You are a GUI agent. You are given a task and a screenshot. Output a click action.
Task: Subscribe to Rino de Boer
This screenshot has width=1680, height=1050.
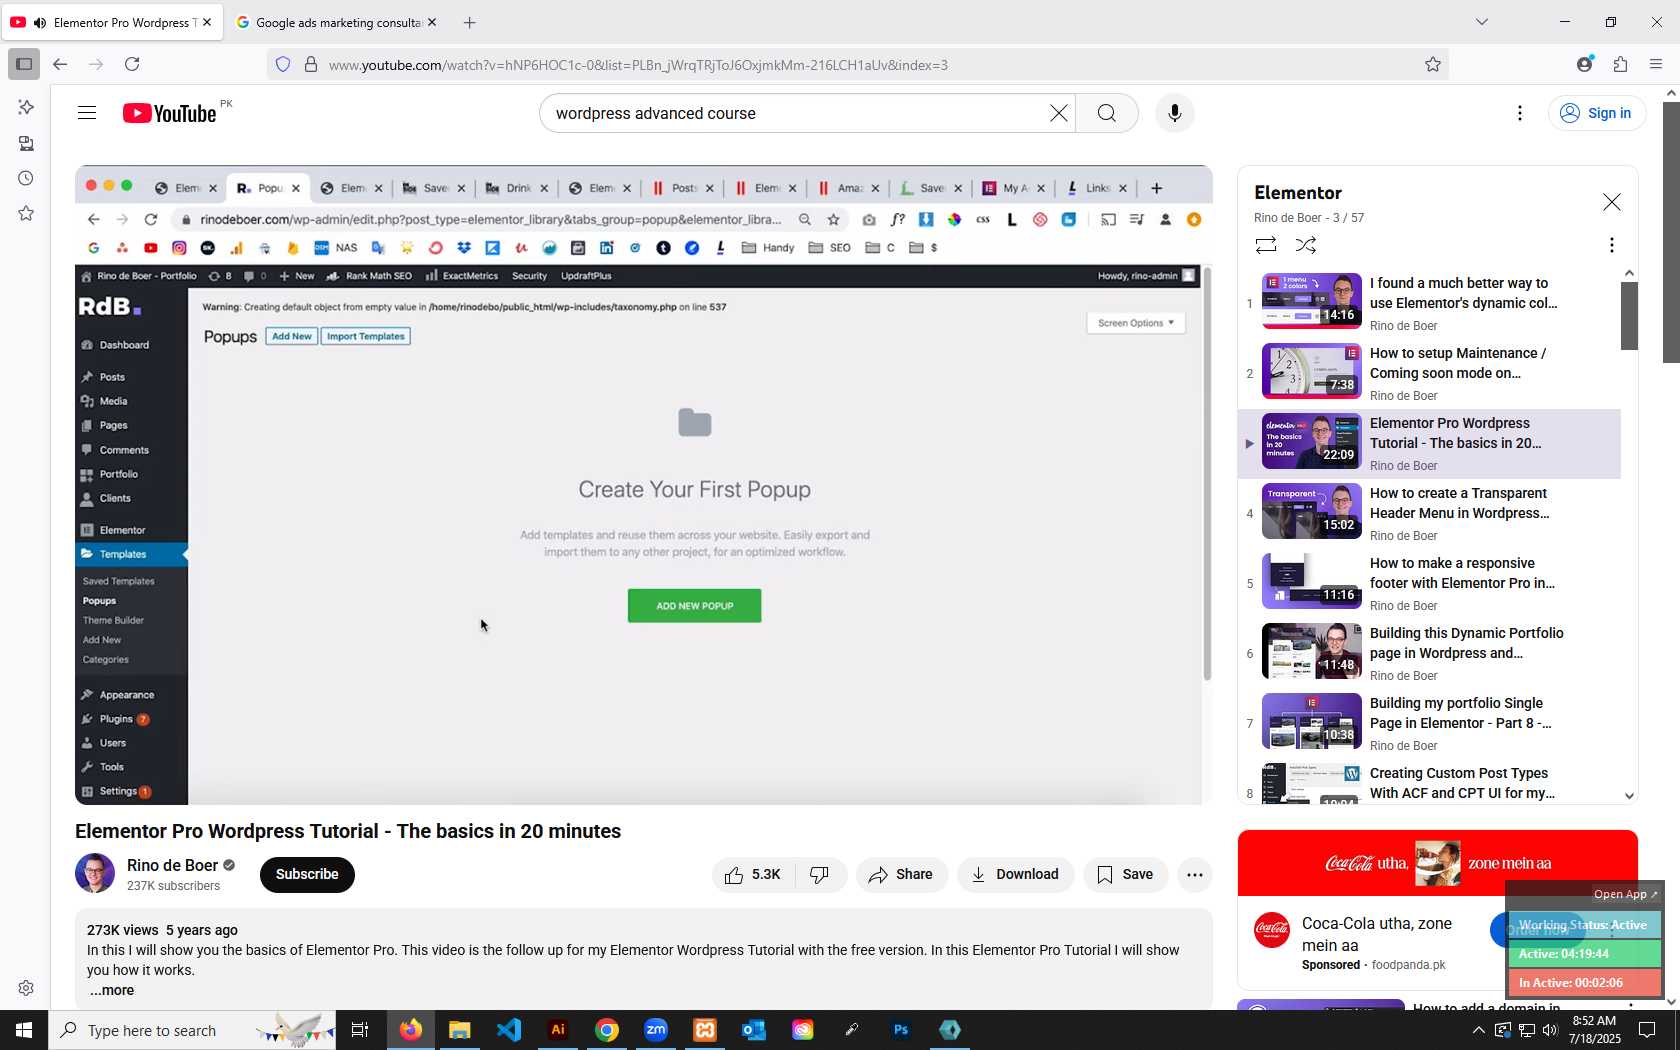point(307,875)
